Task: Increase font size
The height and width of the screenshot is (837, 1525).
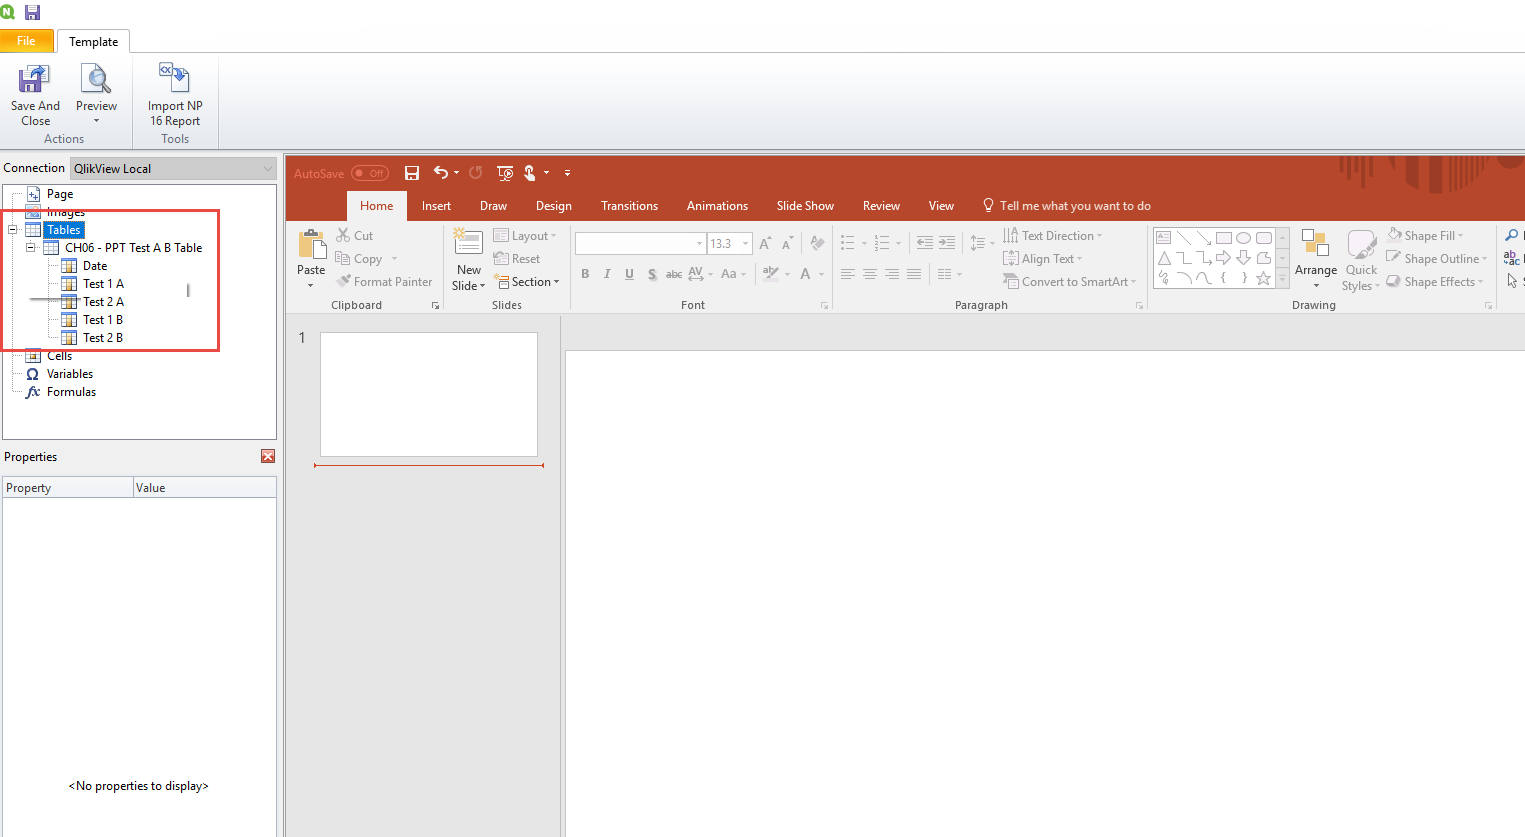Action: (765, 243)
